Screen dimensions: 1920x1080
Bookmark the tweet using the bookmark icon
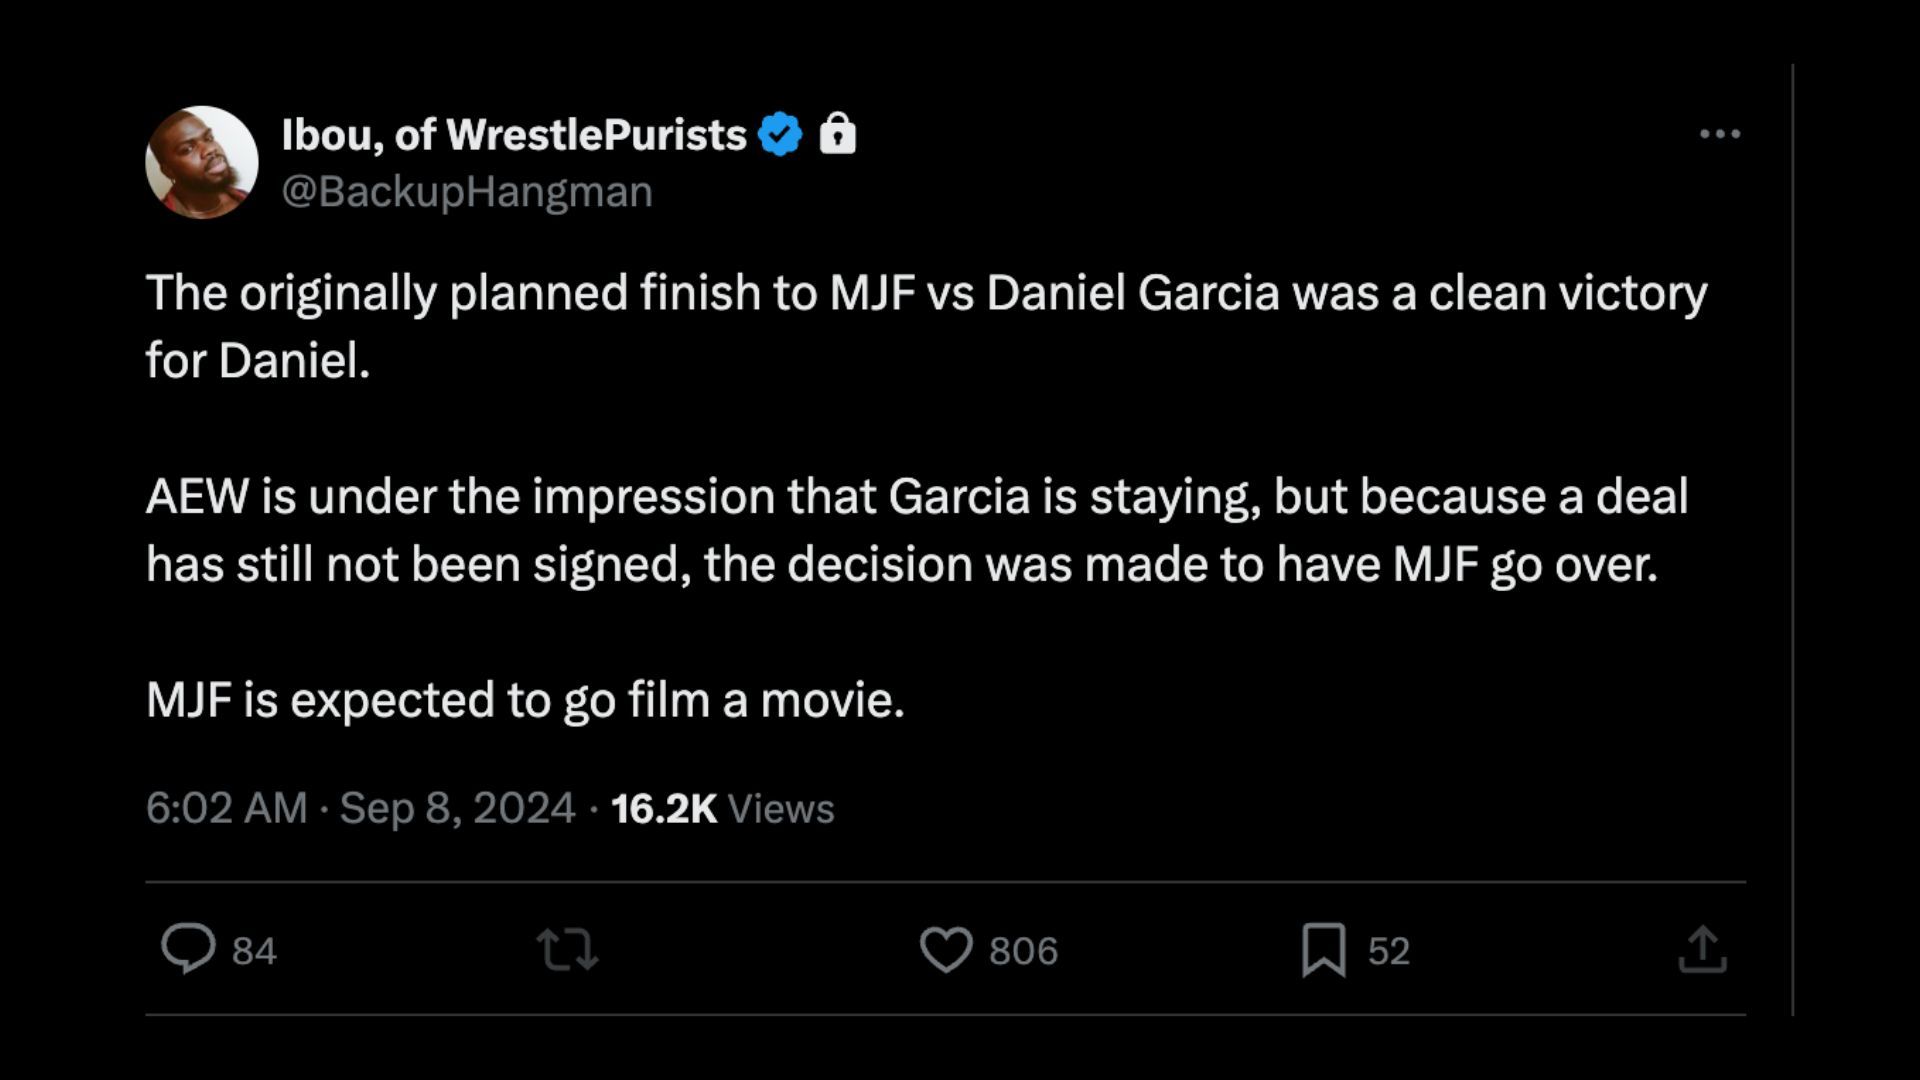tap(1323, 949)
